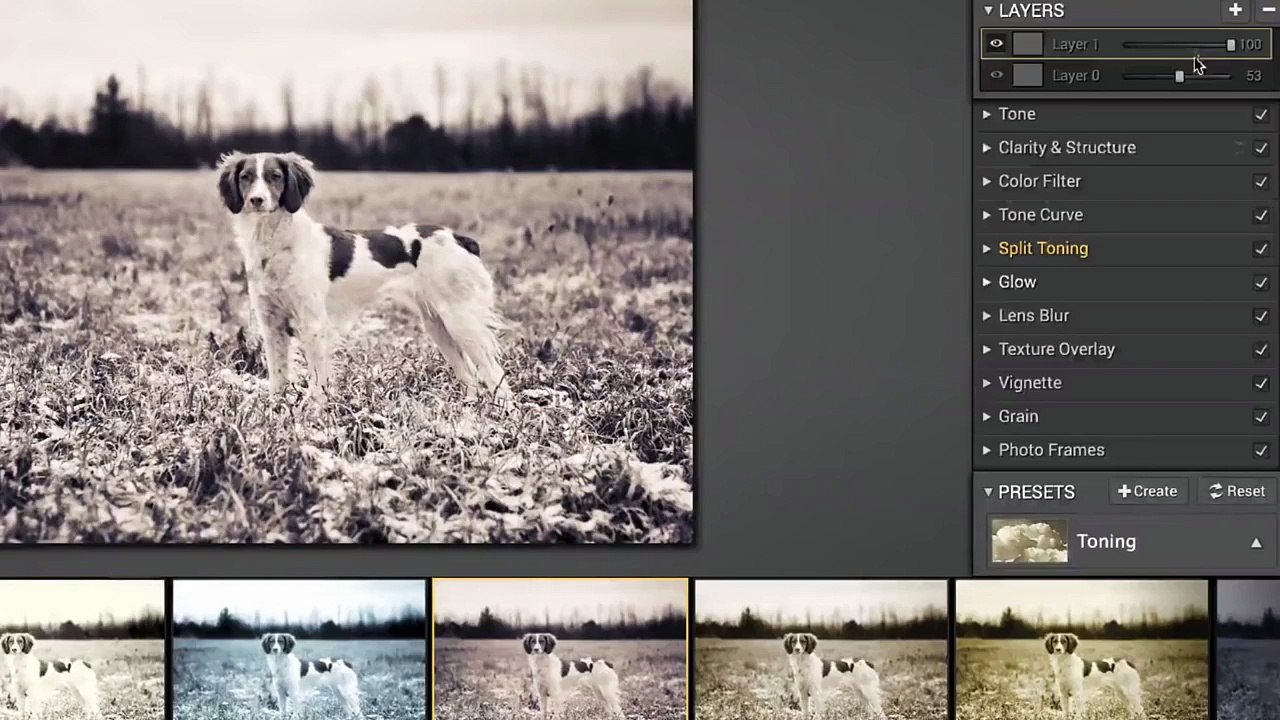The height and width of the screenshot is (720, 1280).
Task: Apply the yellow-toned preset thumbnail
Action: click(x=1082, y=650)
